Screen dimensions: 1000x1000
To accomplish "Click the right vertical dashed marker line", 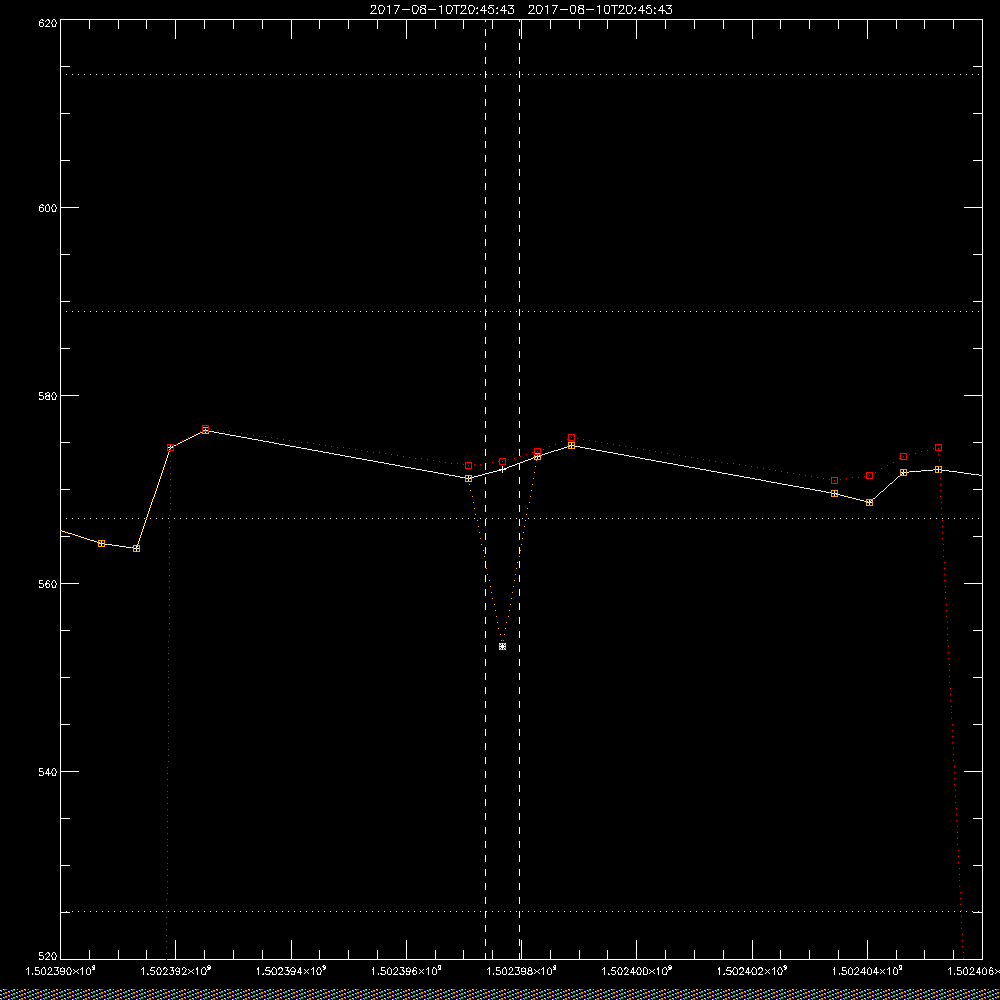I will [519, 488].
